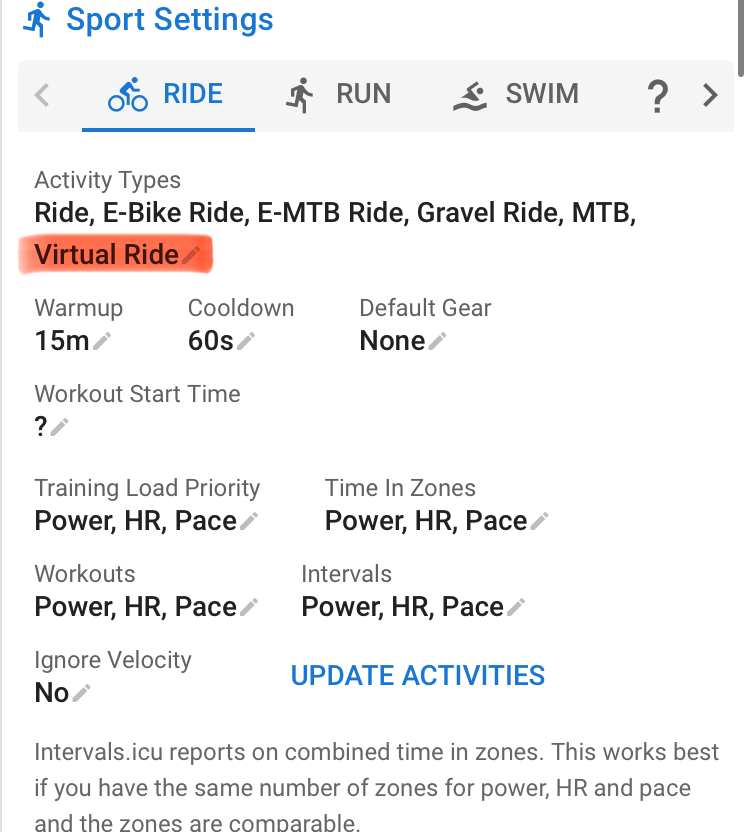The image size is (750, 832).
Task: Click the Sport Settings heading
Action: (169, 19)
